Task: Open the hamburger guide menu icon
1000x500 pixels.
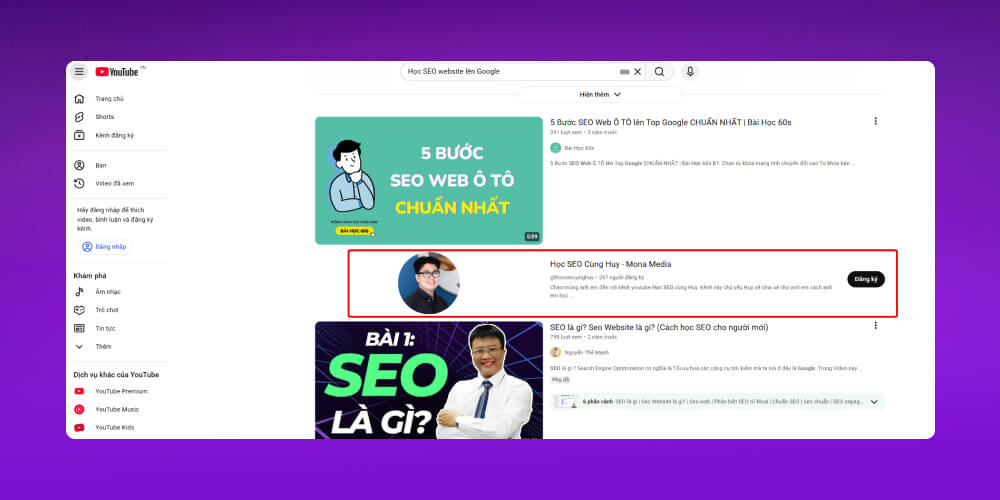Action: [x=80, y=72]
